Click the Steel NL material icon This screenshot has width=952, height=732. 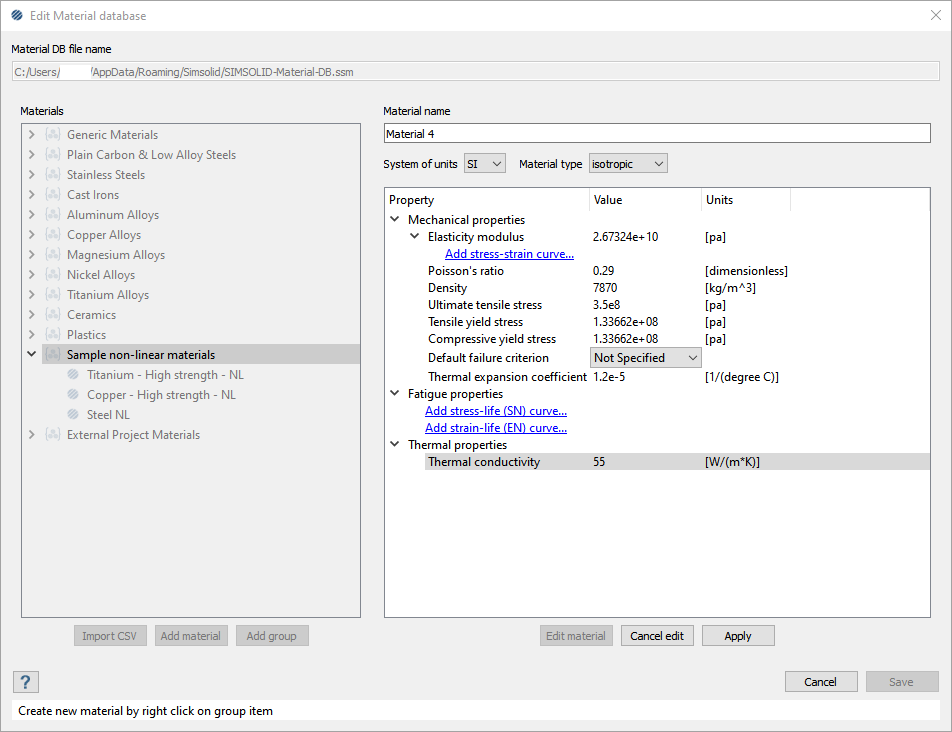[73, 415]
